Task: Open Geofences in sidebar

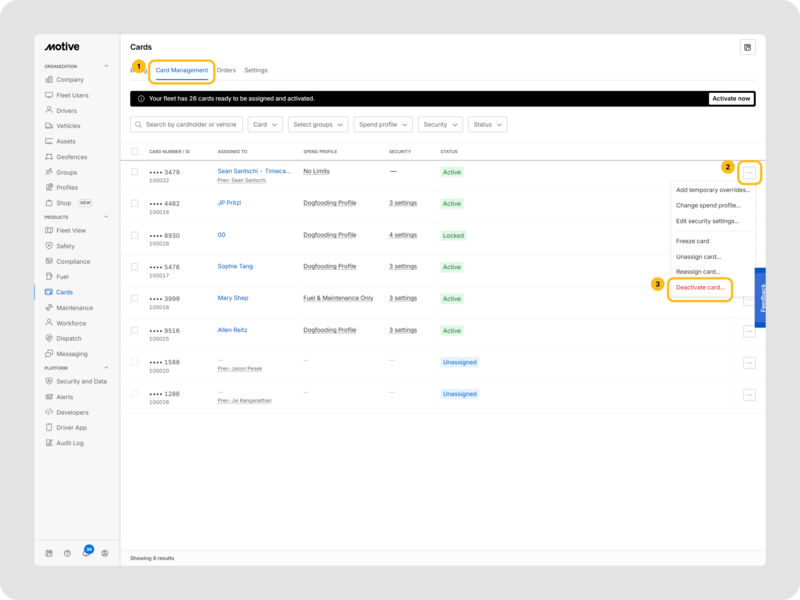Action: click(71, 157)
